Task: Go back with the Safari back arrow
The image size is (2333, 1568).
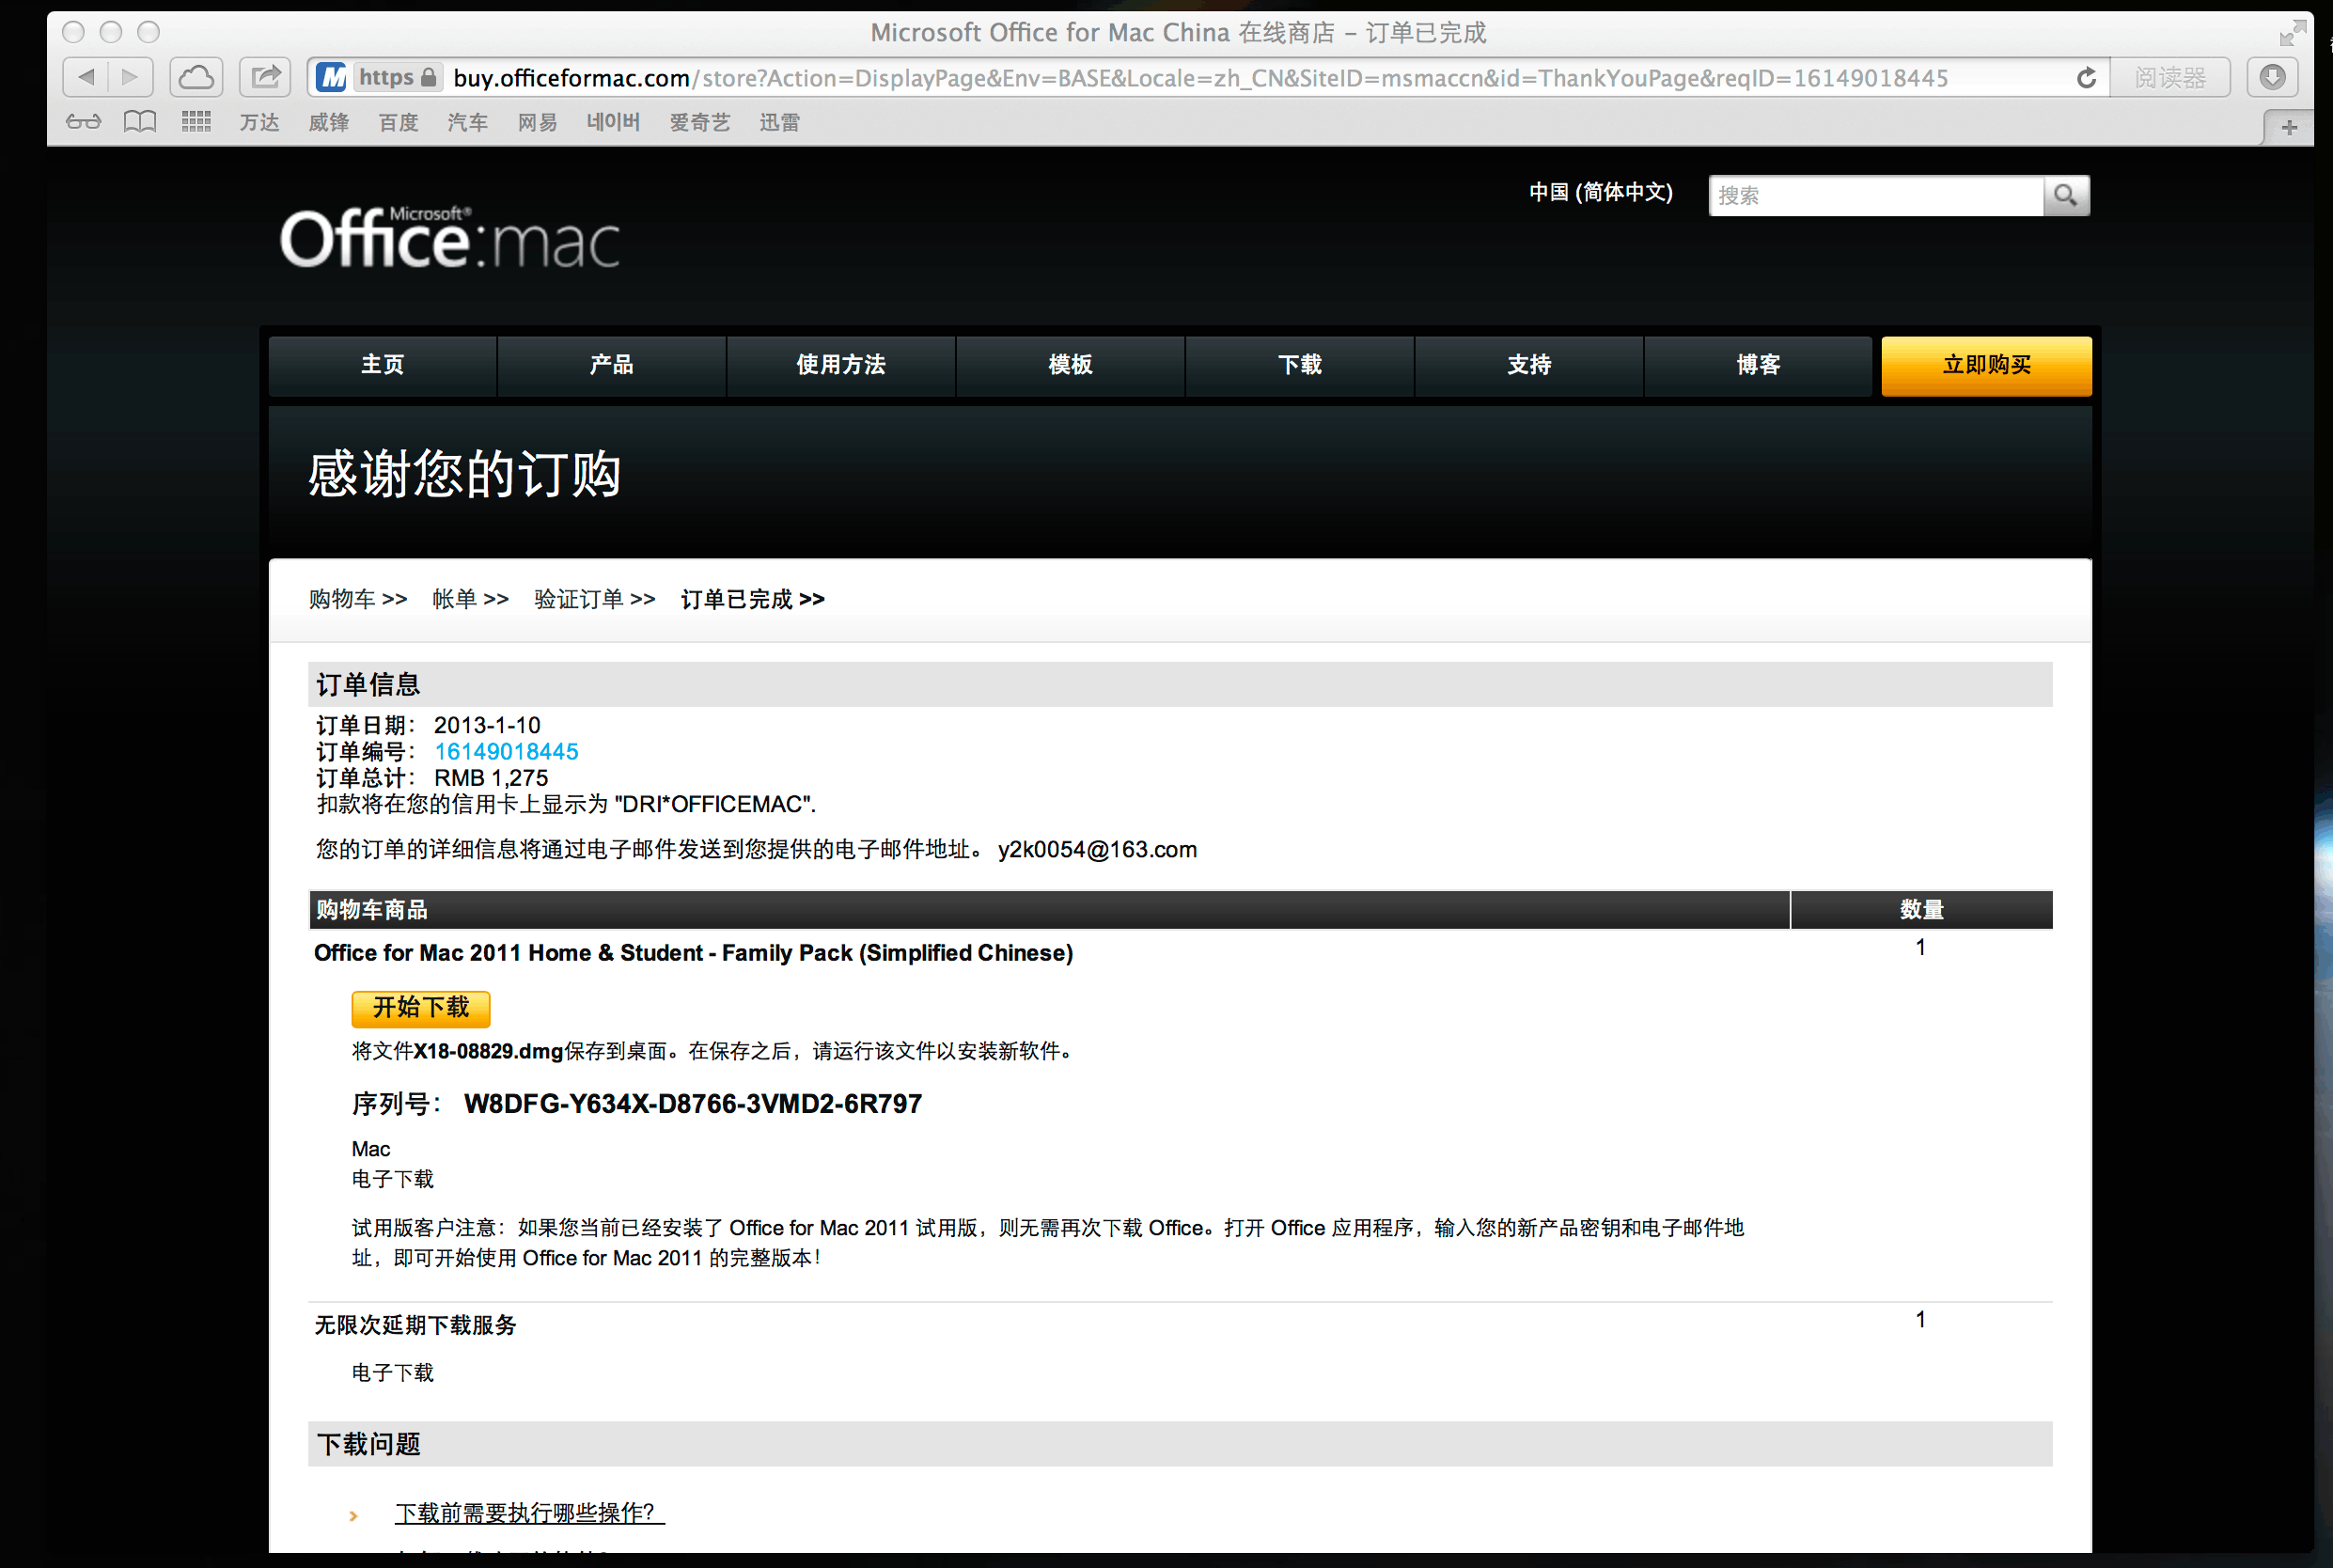Action: 86,77
